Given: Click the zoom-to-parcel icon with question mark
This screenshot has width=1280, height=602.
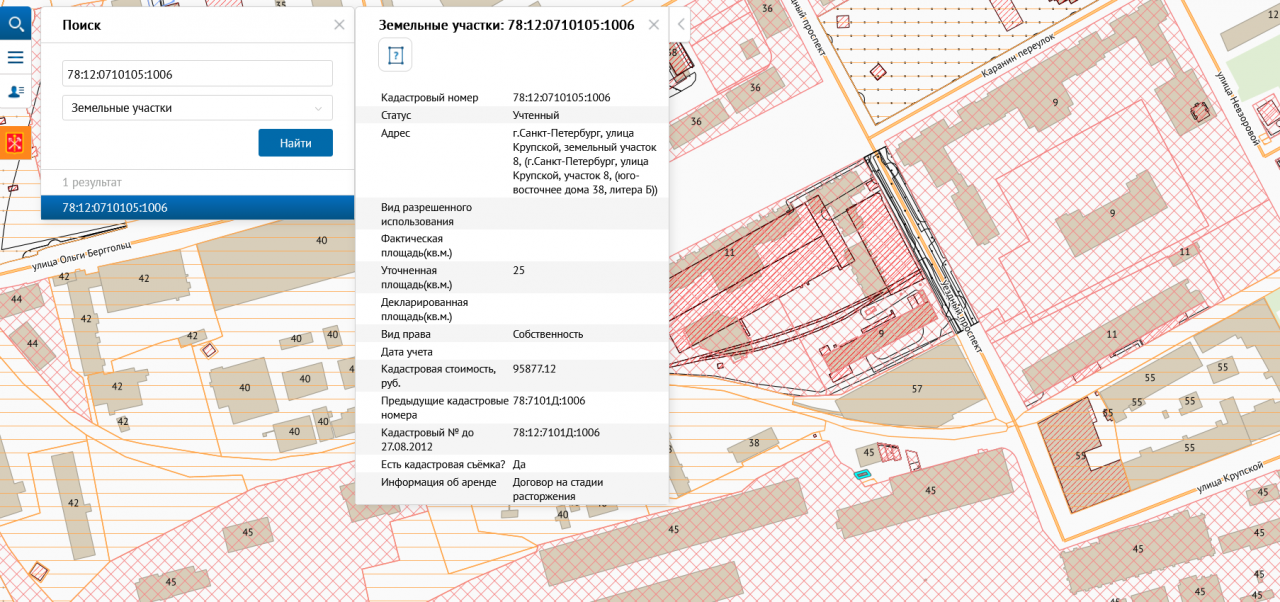Looking at the screenshot, I should pyautogui.click(x=395, y=56).
